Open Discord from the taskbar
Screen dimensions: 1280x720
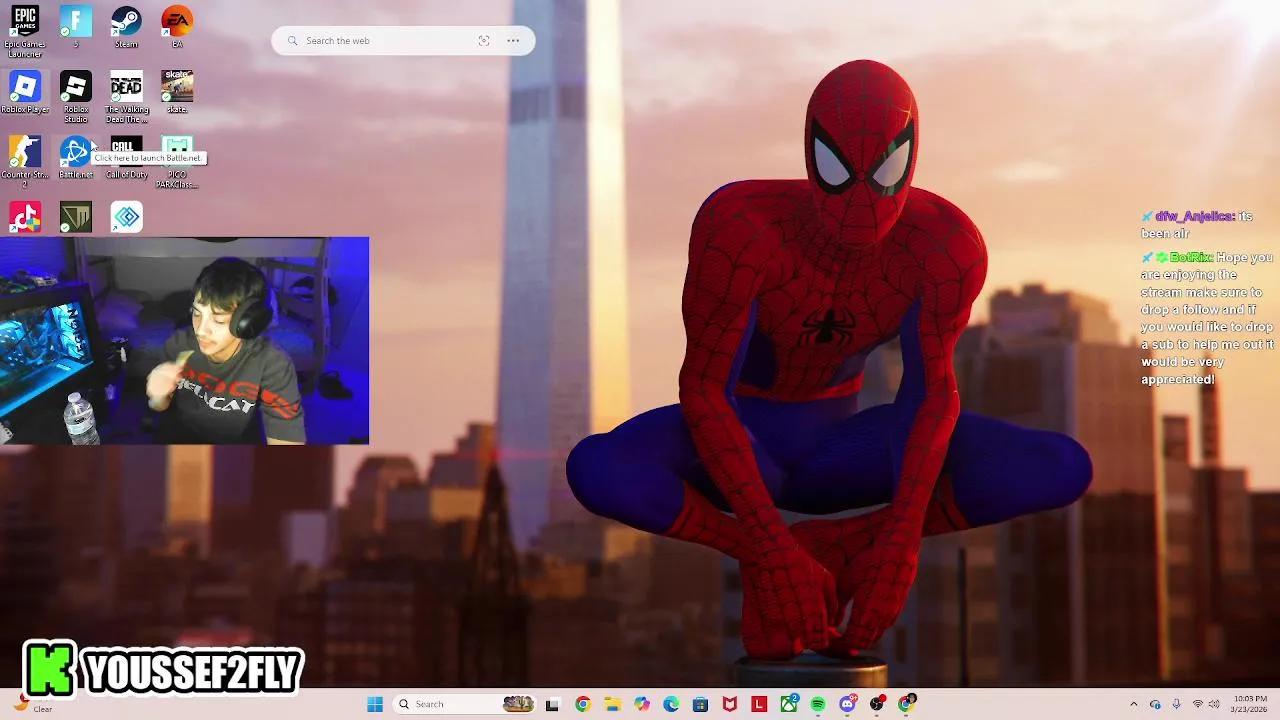pyautogui.click(x=848, y=704)
